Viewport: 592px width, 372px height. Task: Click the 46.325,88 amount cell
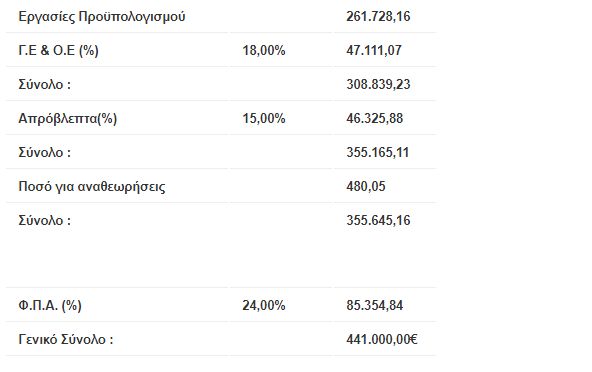tap(375, 119)
